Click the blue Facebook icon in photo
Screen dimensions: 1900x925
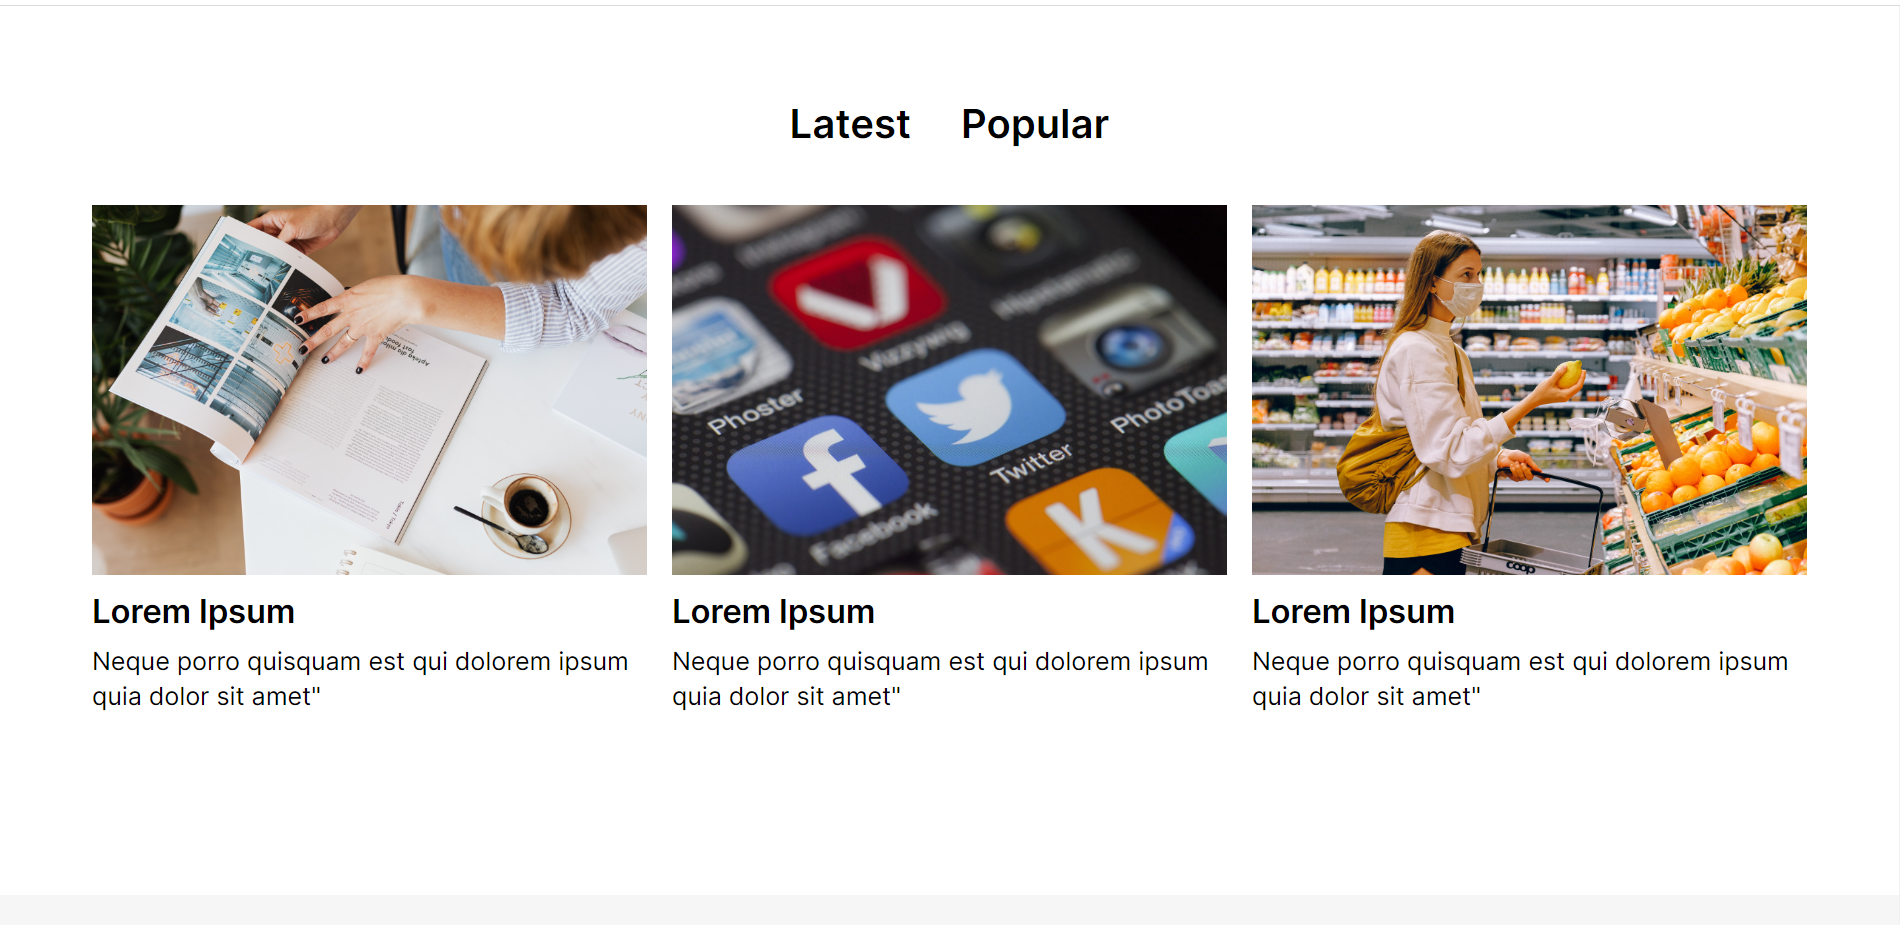pyautogui.click(x=818, y=475)
